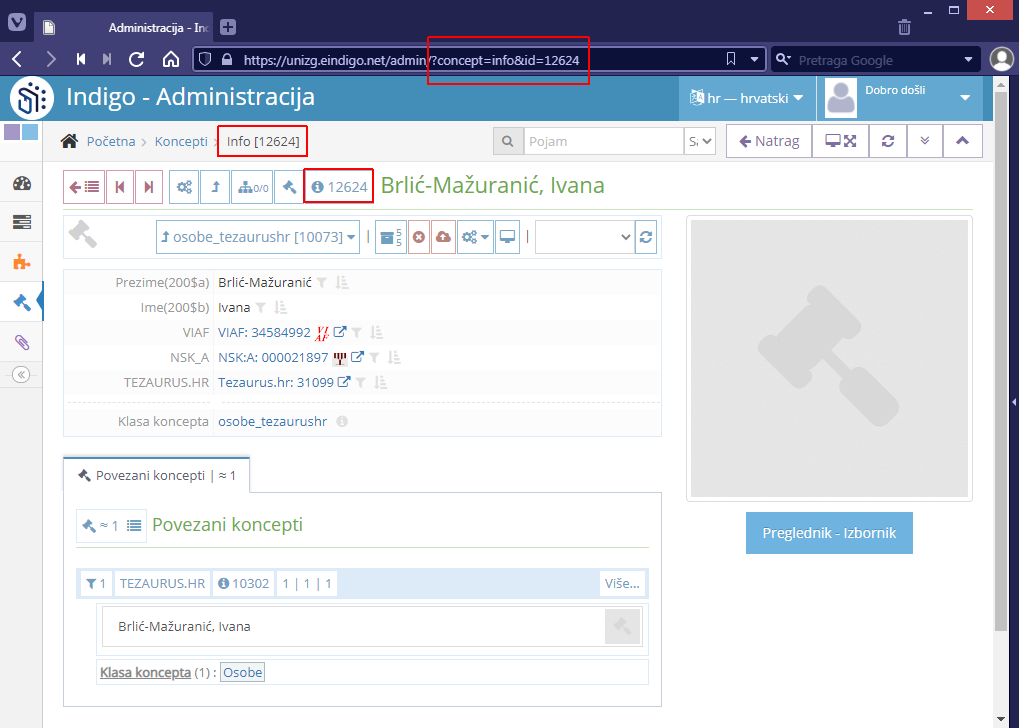
Task: Switch to the Povezani koncepti tab
Action: click(x=156, y=475)
